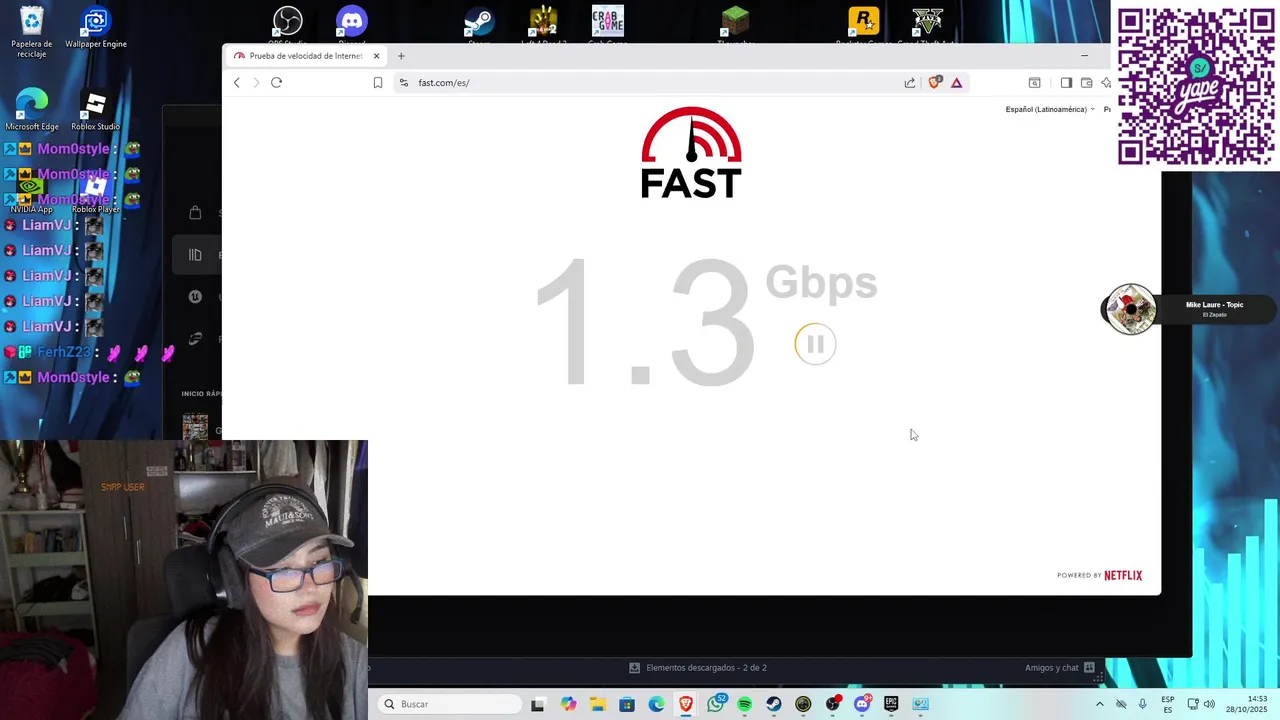
Task: Open Amigos y chat in Steam
Action: pos(1060,667)
